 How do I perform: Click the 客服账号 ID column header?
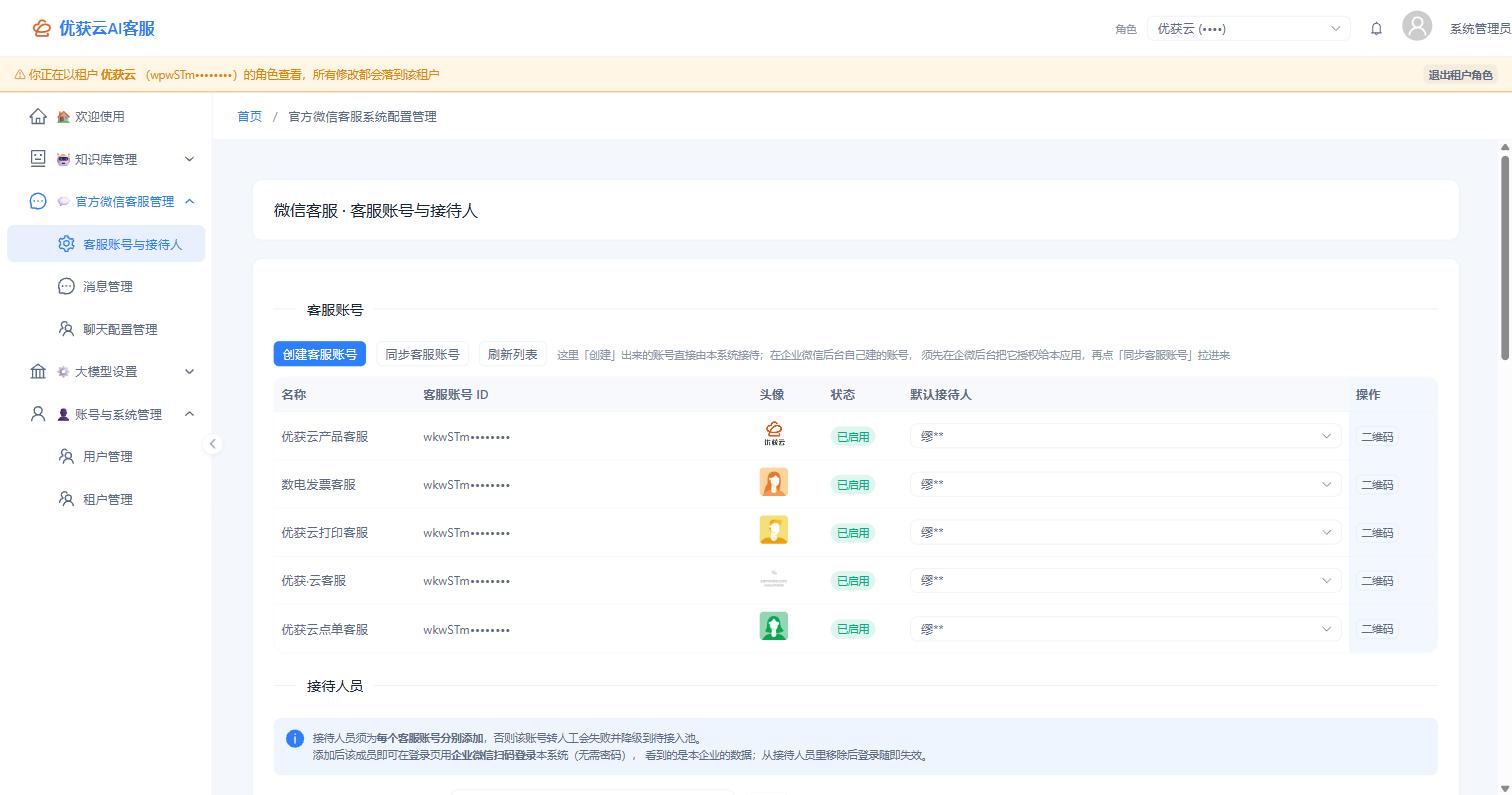(x=455, y=394)
